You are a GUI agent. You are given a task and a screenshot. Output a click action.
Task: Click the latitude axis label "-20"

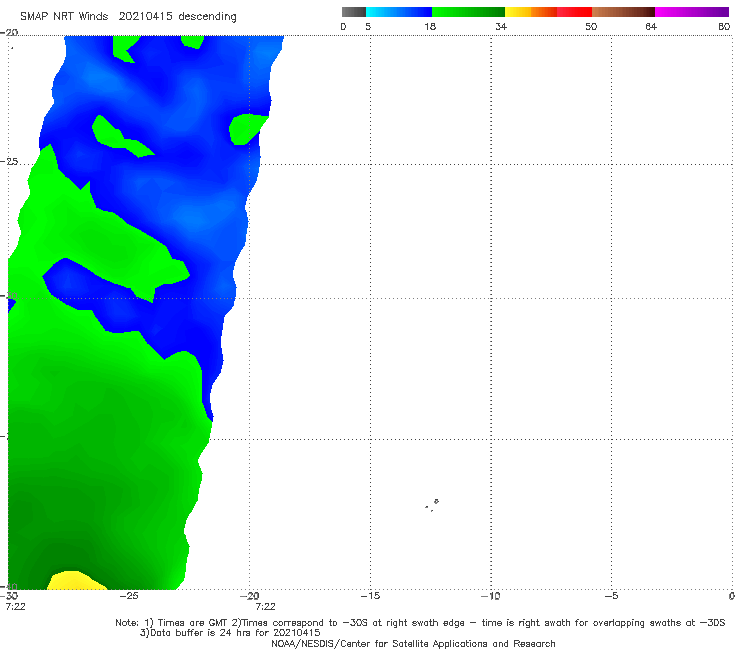click(x=9, y=32)
